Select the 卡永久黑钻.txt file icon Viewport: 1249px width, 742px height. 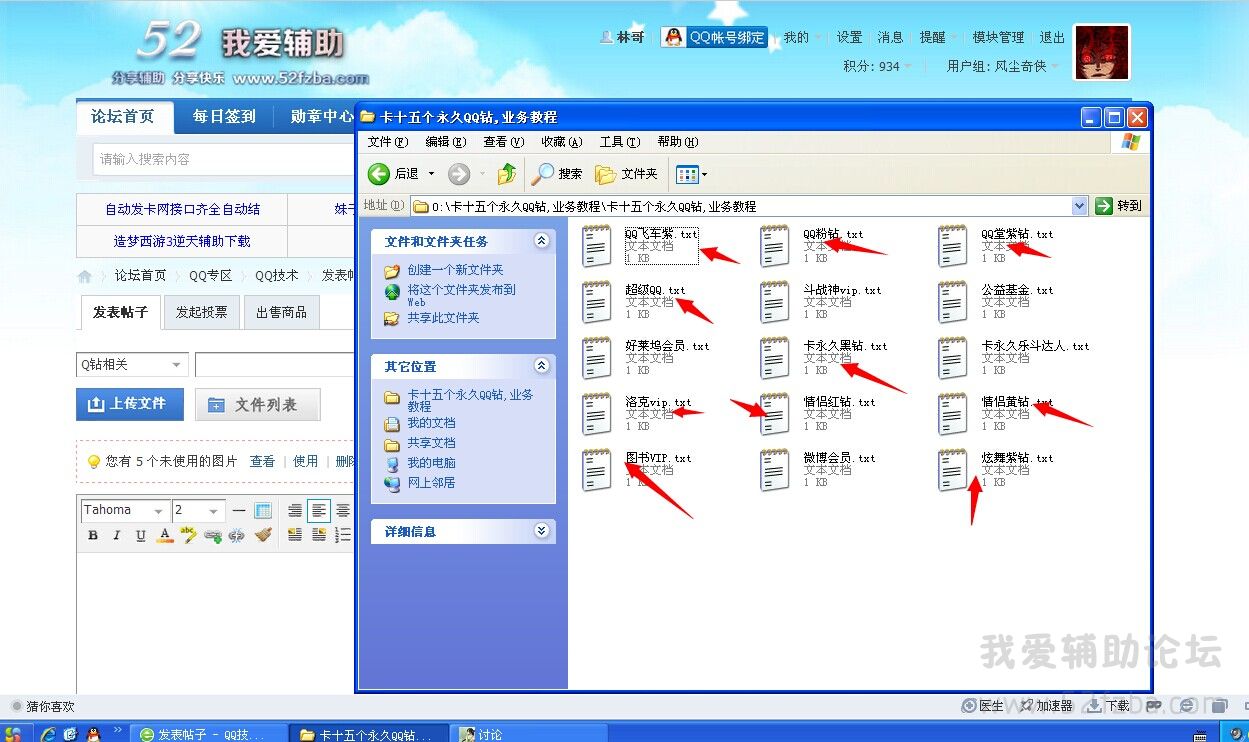click(x=775, y=358)
